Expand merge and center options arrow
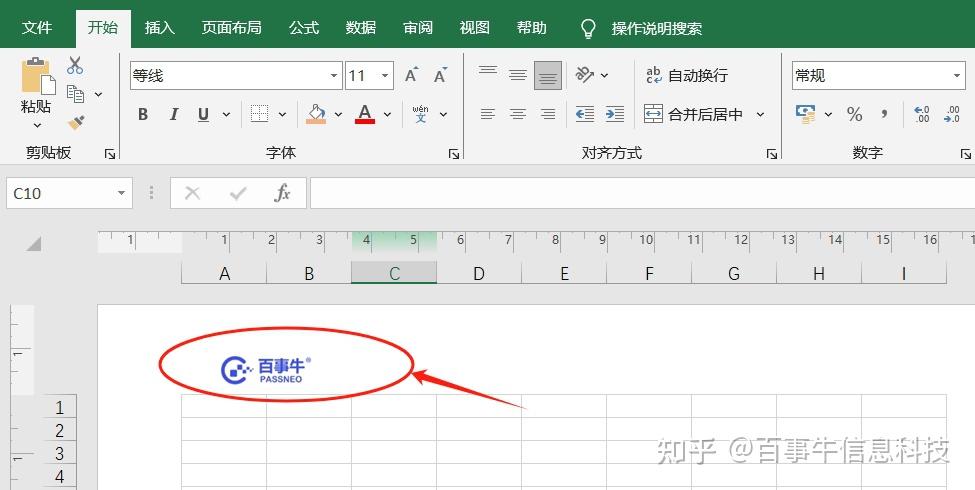975x490 pixels. pyautogui.click(x=760, y=114)
